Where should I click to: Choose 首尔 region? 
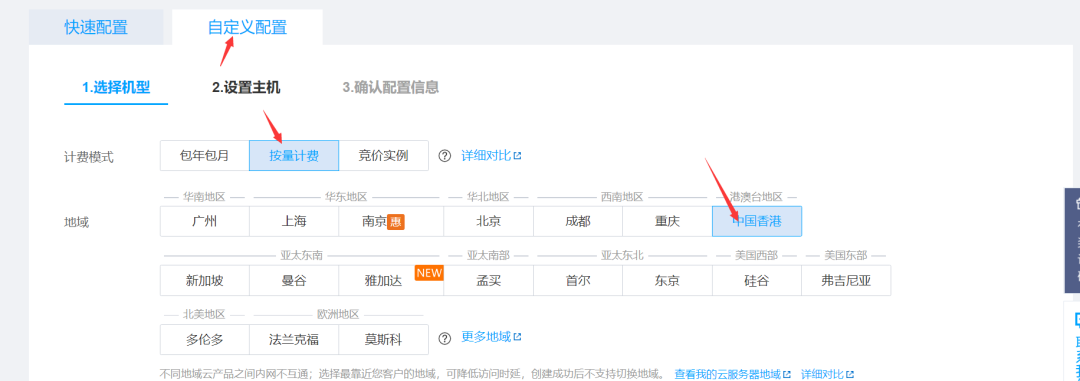pos(578,280)
